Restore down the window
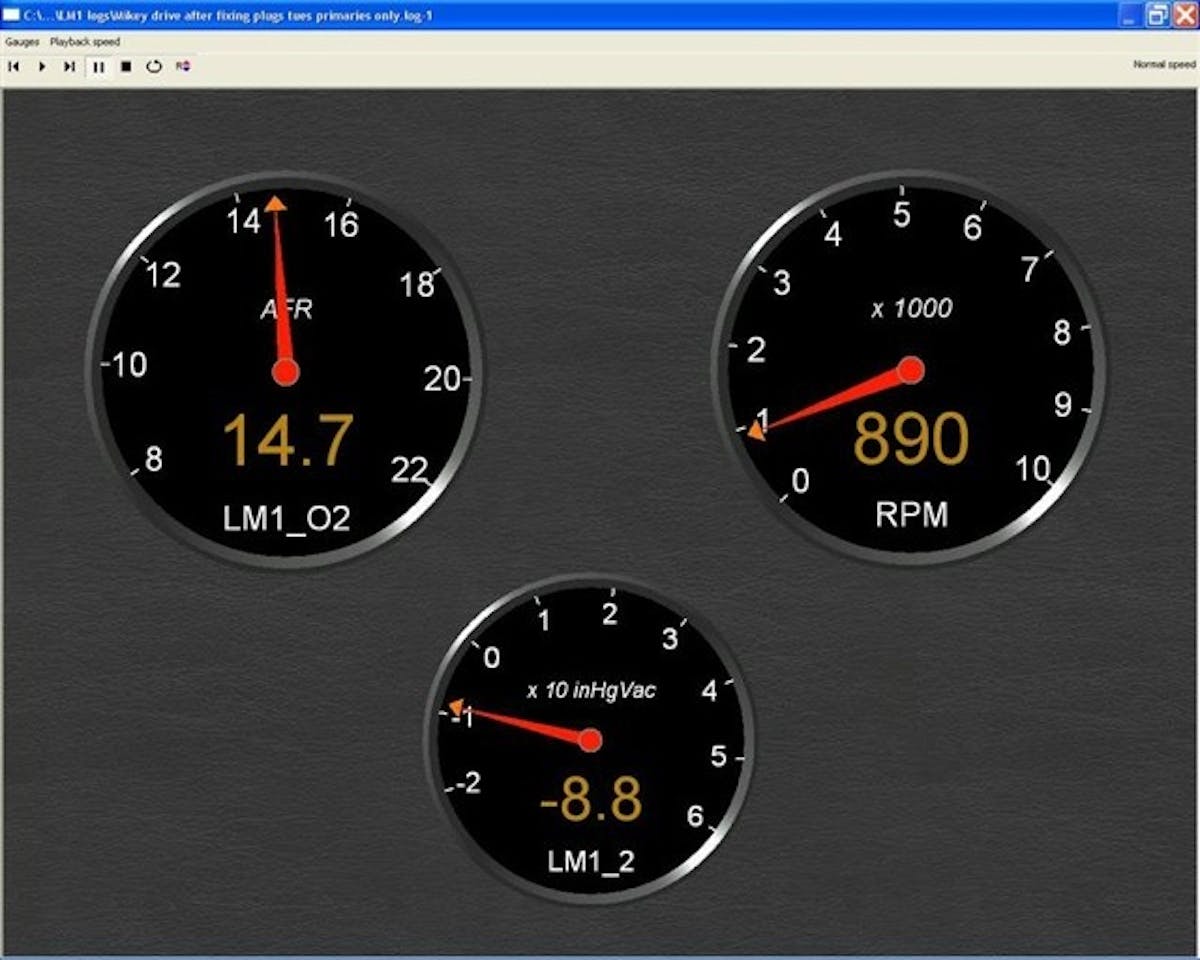This screenshot has height=960, width=1200. 1157,14
